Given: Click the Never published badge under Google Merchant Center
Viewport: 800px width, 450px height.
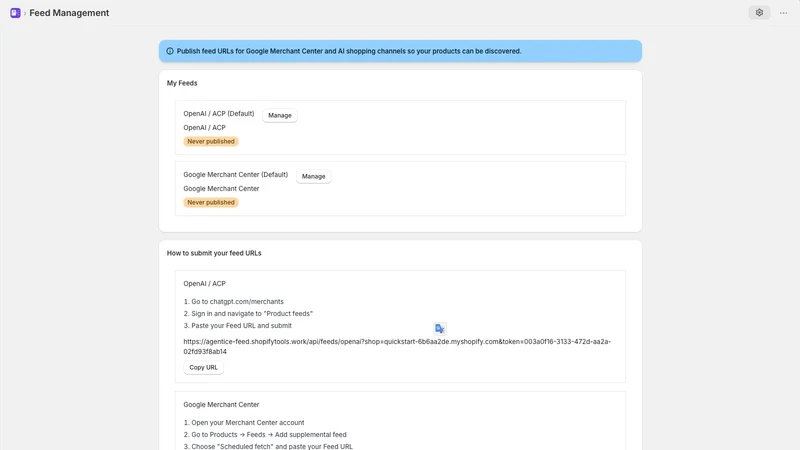Looking at the screenshot, I should (211, 203).
